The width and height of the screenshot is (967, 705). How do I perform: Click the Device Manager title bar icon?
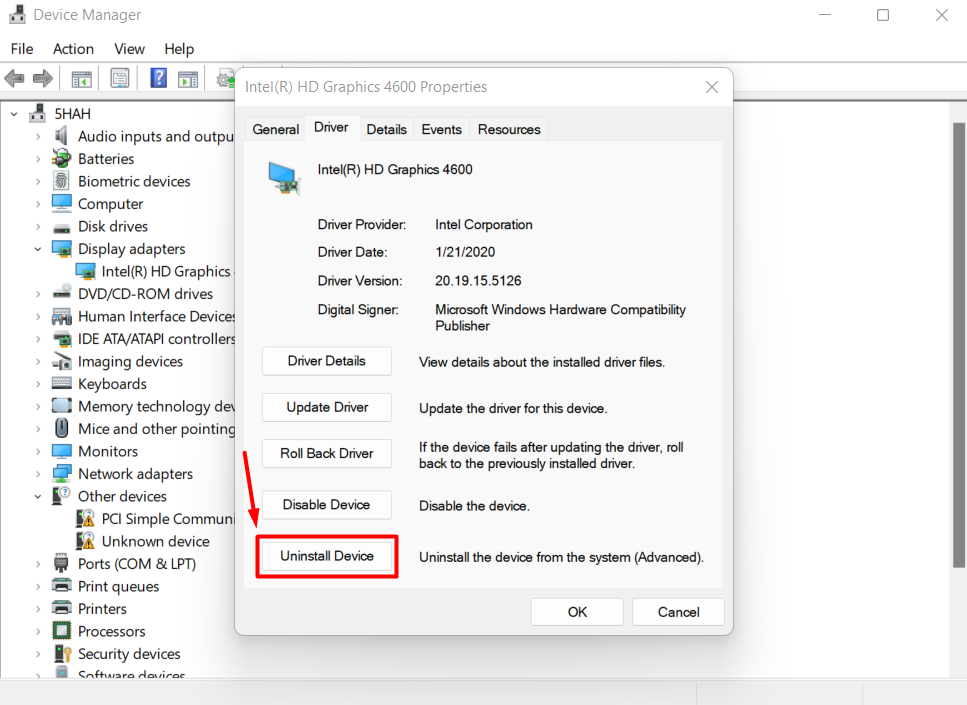coord(17,14)
